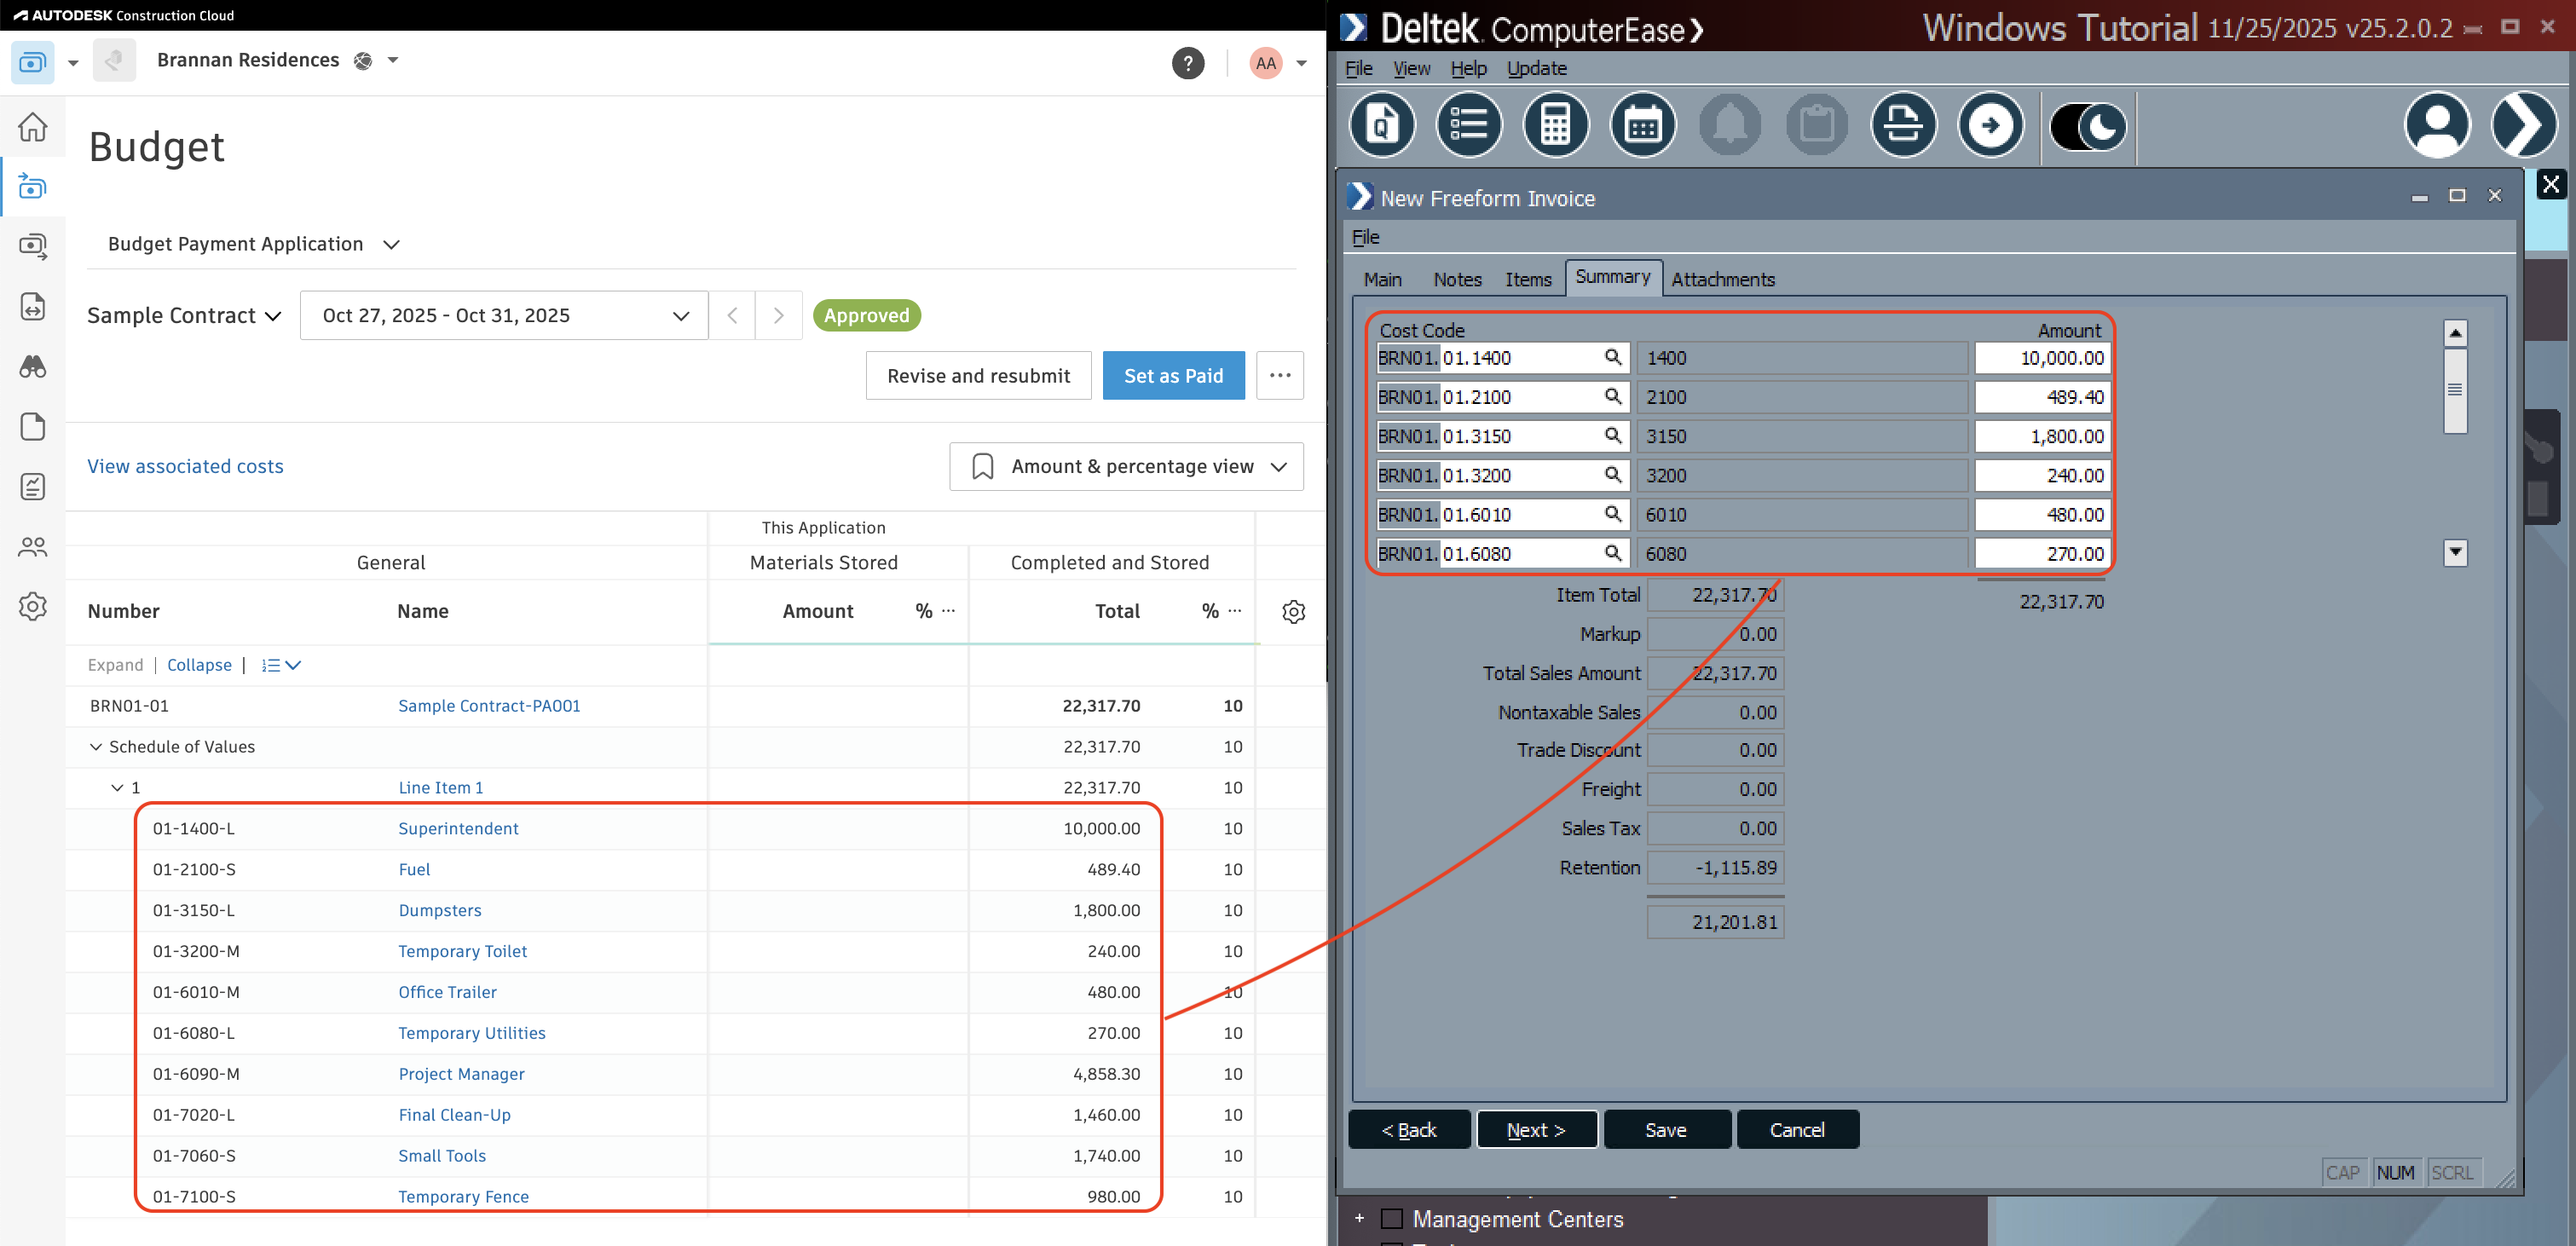The image size is (2576, 1246).
Task: Open the Update menu in Deltek
Action: point(1536,69)
